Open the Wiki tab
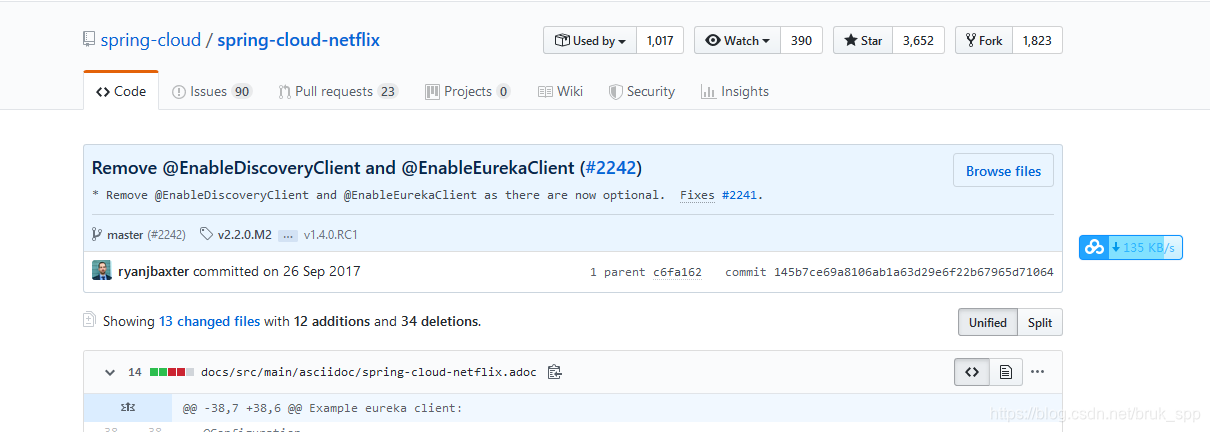Image resolution: width=1210 pixels, height=432 pixels. [x=560, y=91]
